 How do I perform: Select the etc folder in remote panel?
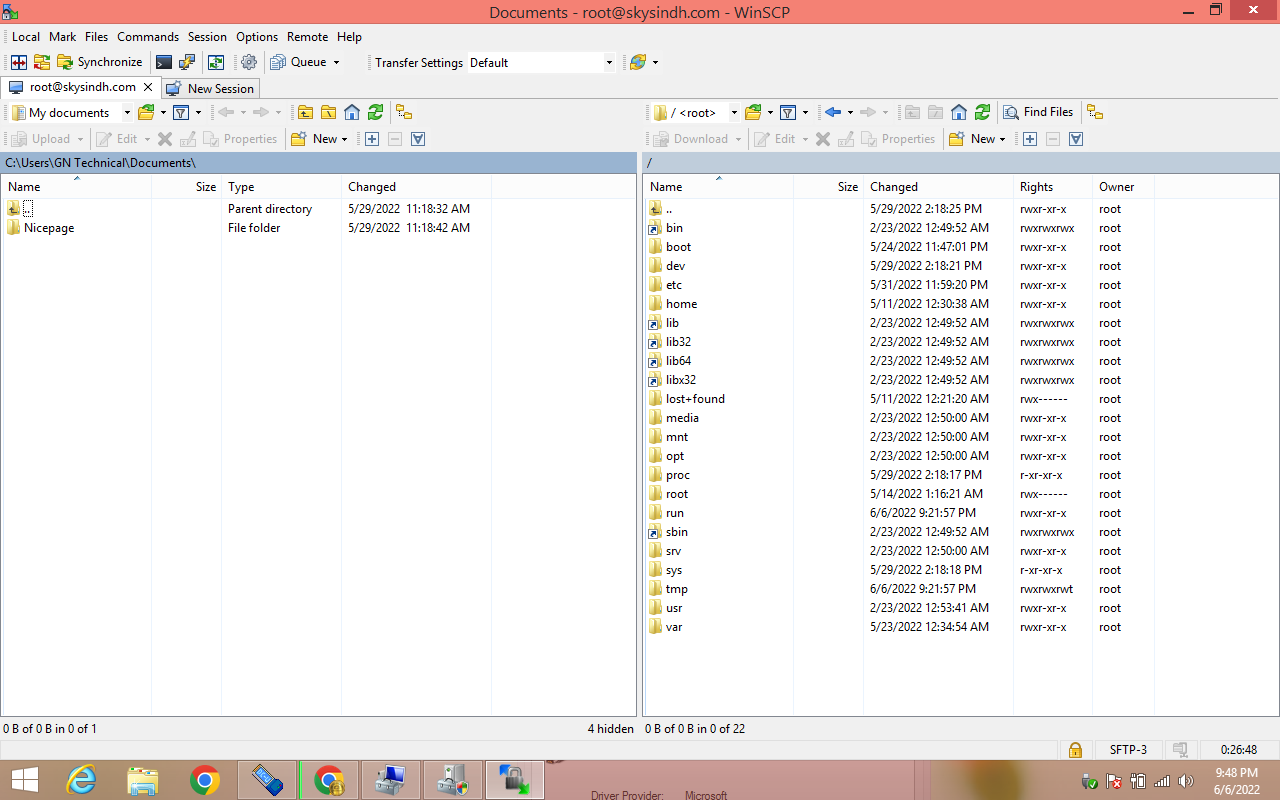tap(674, 285)
